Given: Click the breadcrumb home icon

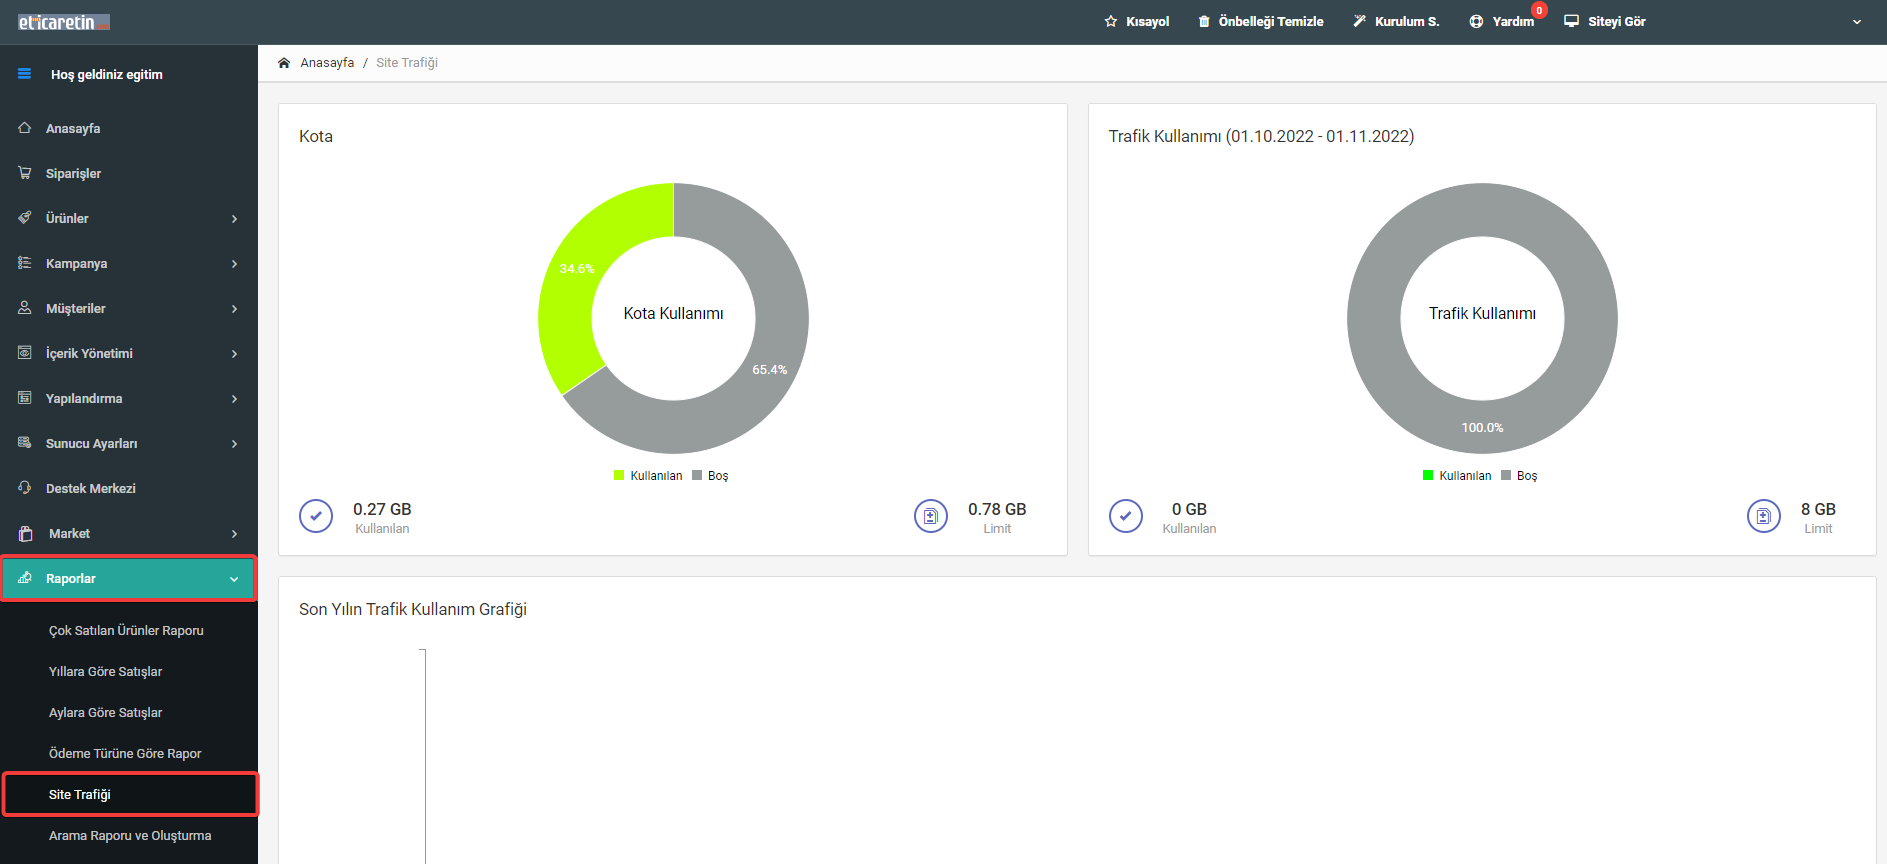Looking at the screenshot, I should [x=284, y=62].
